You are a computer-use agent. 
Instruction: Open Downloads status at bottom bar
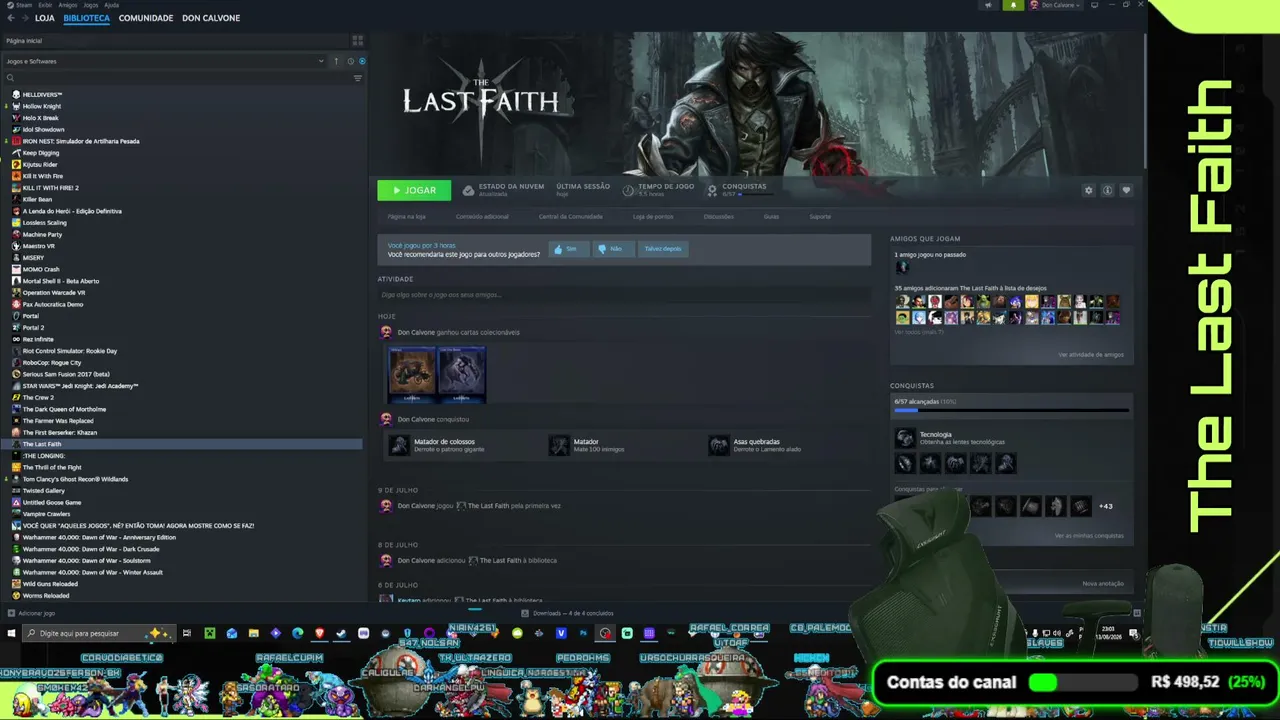coord(567,613)
